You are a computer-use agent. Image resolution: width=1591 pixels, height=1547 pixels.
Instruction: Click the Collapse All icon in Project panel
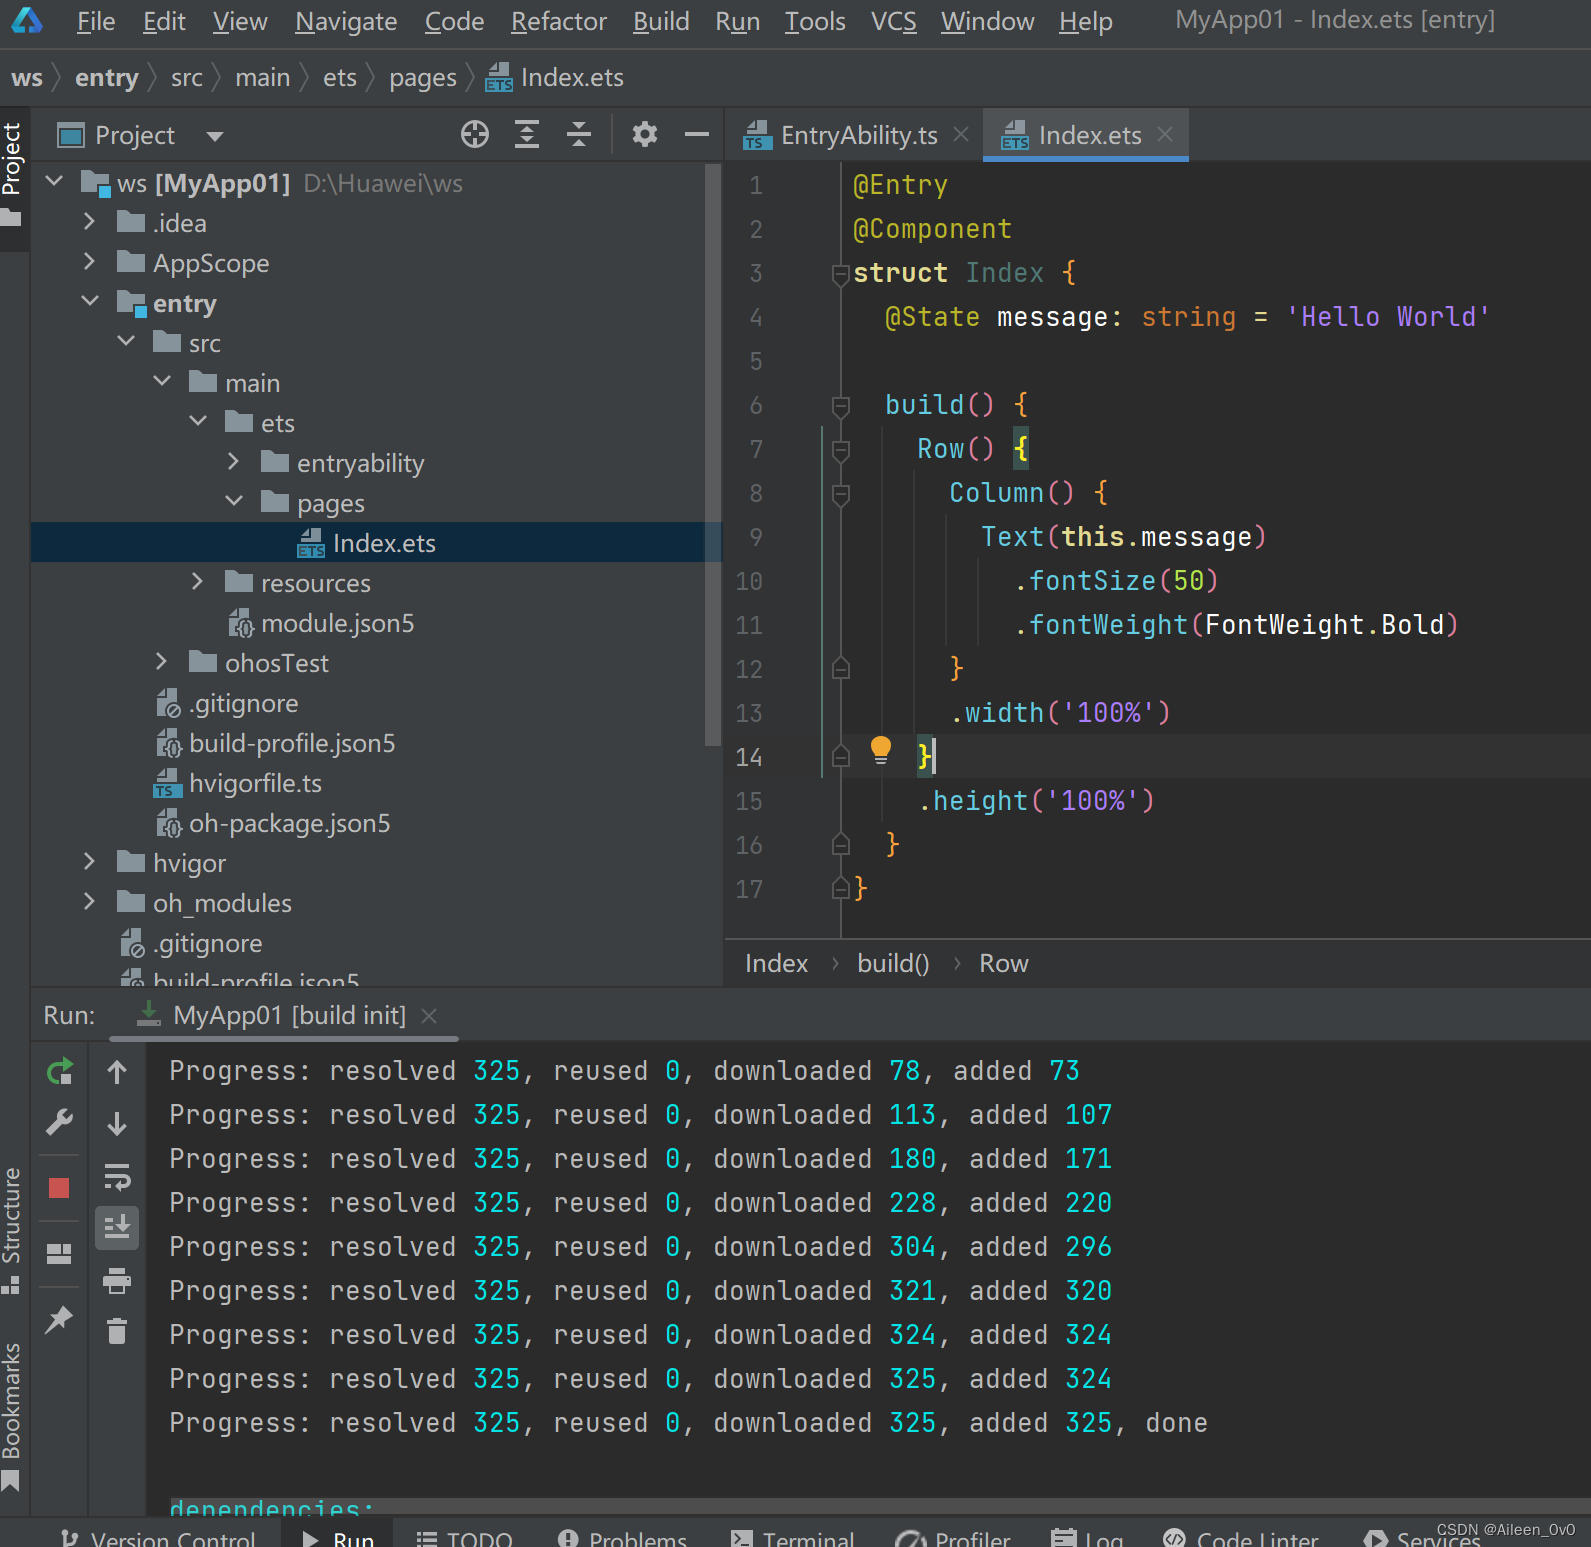pos(579,134)
